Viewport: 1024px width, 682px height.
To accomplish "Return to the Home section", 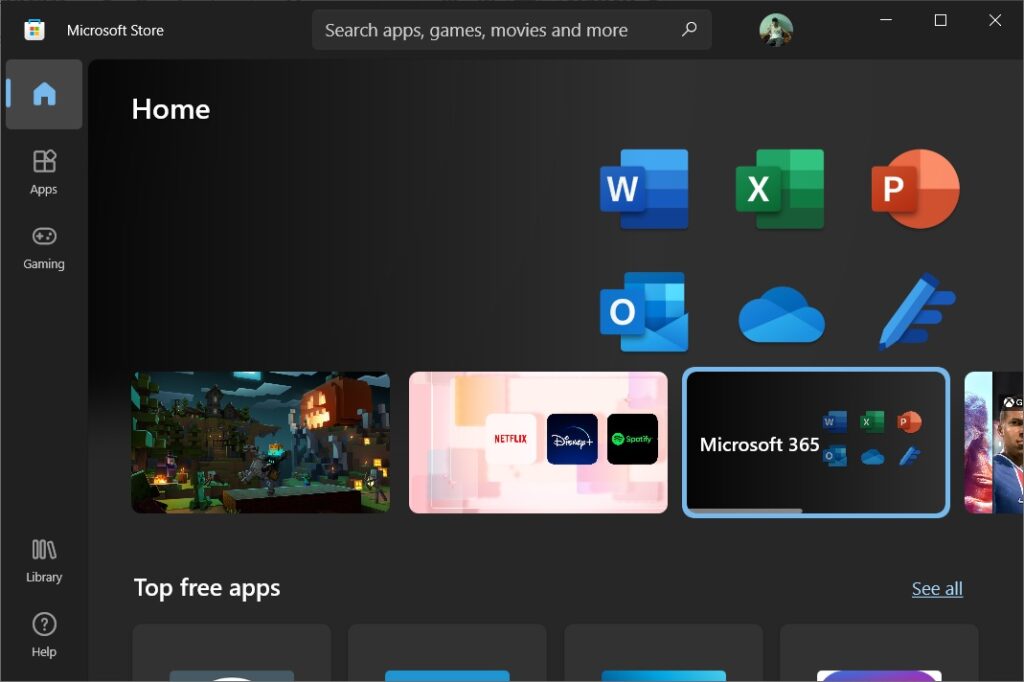I will pos(43,94).
